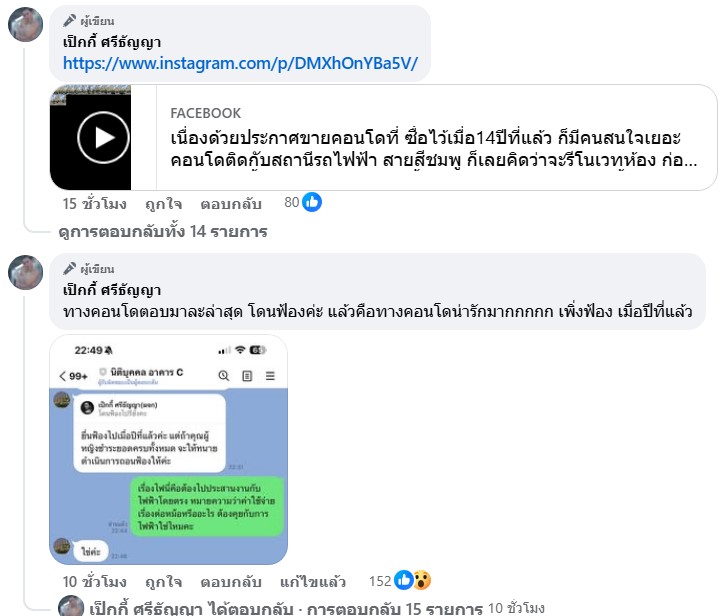Open the Instagram post link
The height and width of the screenshot is (616, 728).
(x=240, y=63)
